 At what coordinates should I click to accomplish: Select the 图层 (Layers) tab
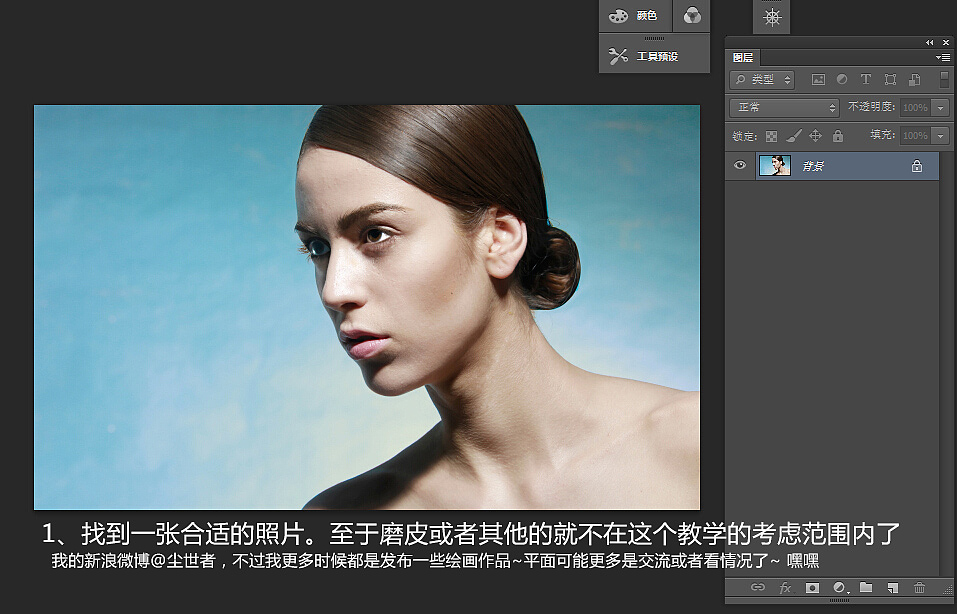tap(743, 57)
